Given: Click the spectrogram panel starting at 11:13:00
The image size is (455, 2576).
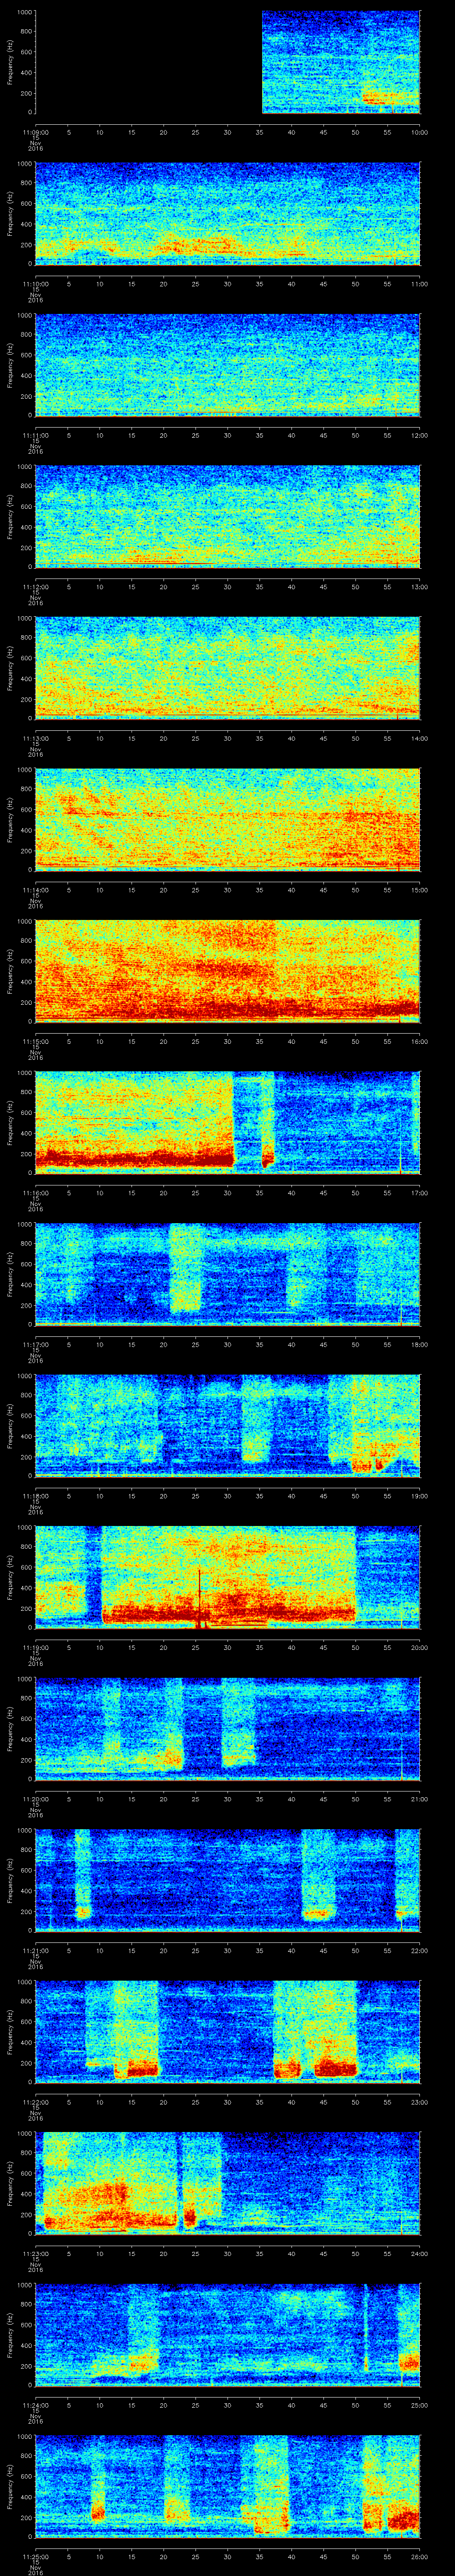Looking at the screenshot, I should (x=227, y=668).
